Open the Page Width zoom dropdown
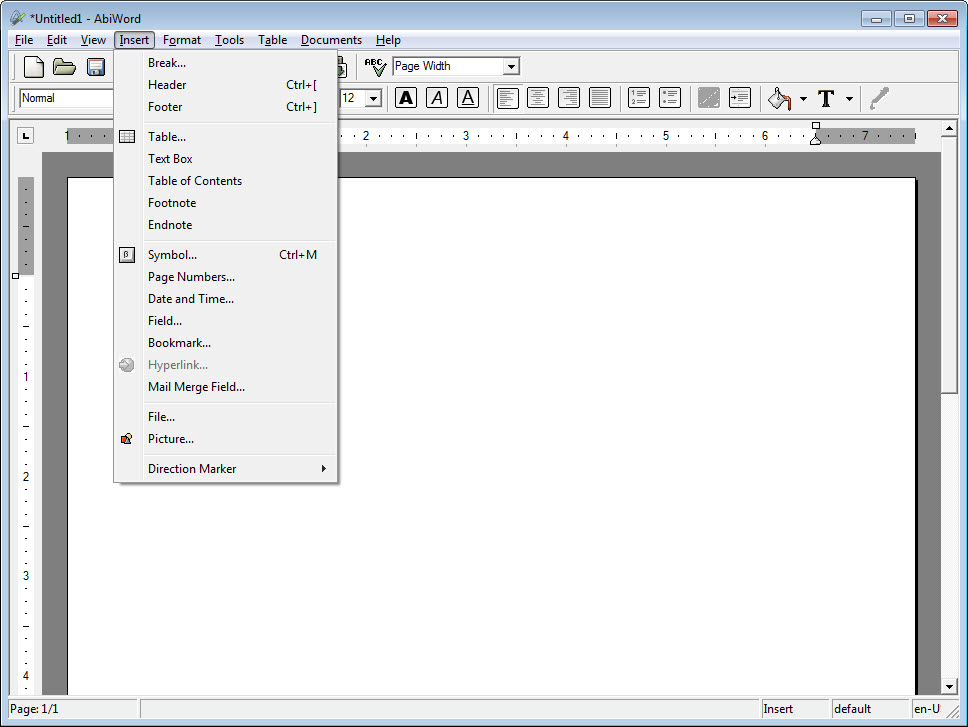 point(511,66)
